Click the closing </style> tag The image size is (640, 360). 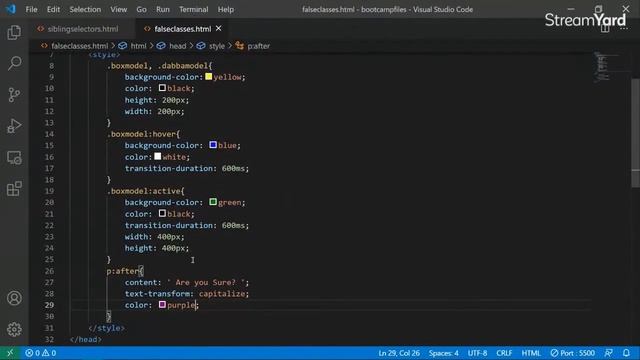(107, 328)
